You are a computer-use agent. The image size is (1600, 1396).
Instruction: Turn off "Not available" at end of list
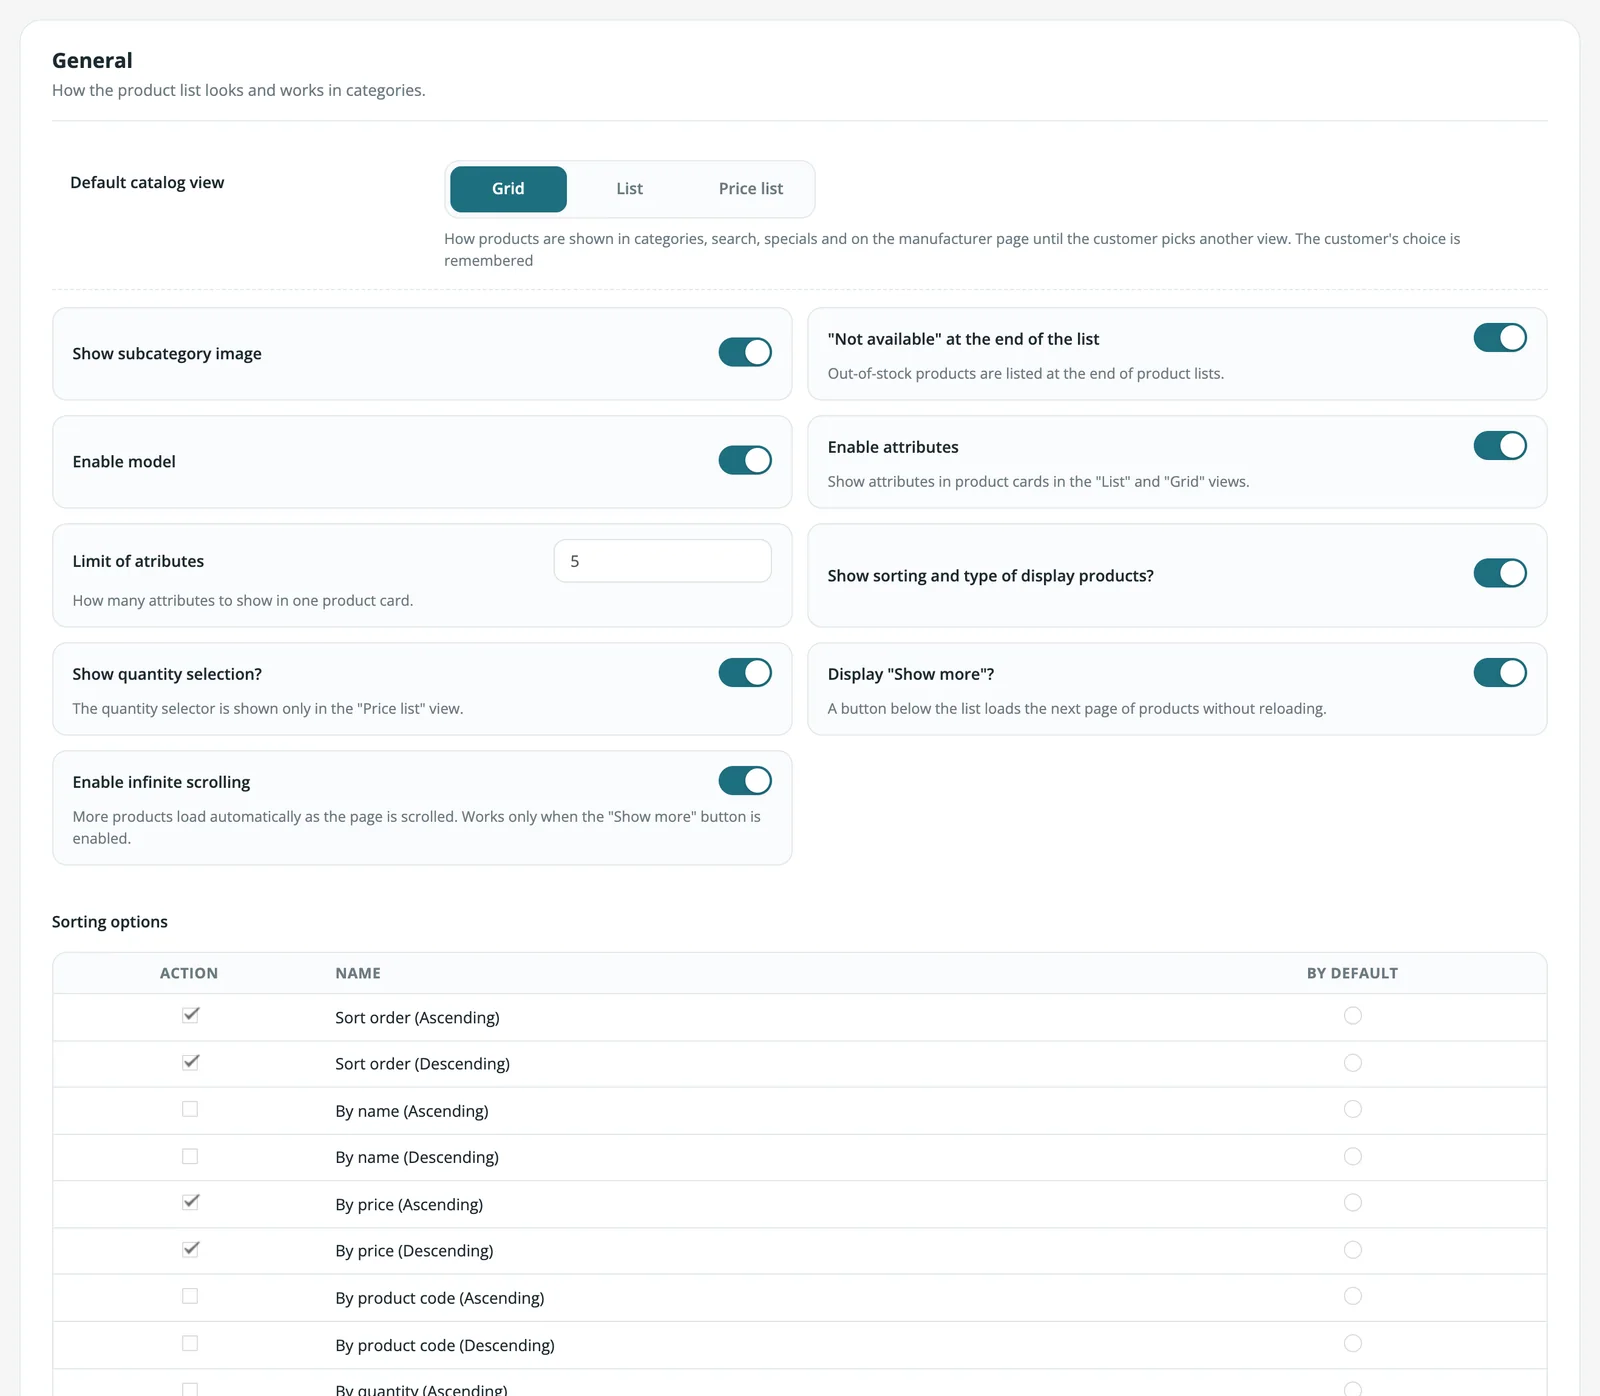[x=1500, y=338]
